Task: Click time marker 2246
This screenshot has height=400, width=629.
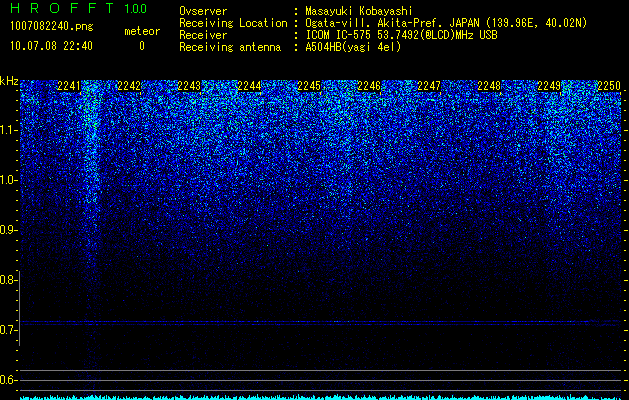Action: pos(369,86)
